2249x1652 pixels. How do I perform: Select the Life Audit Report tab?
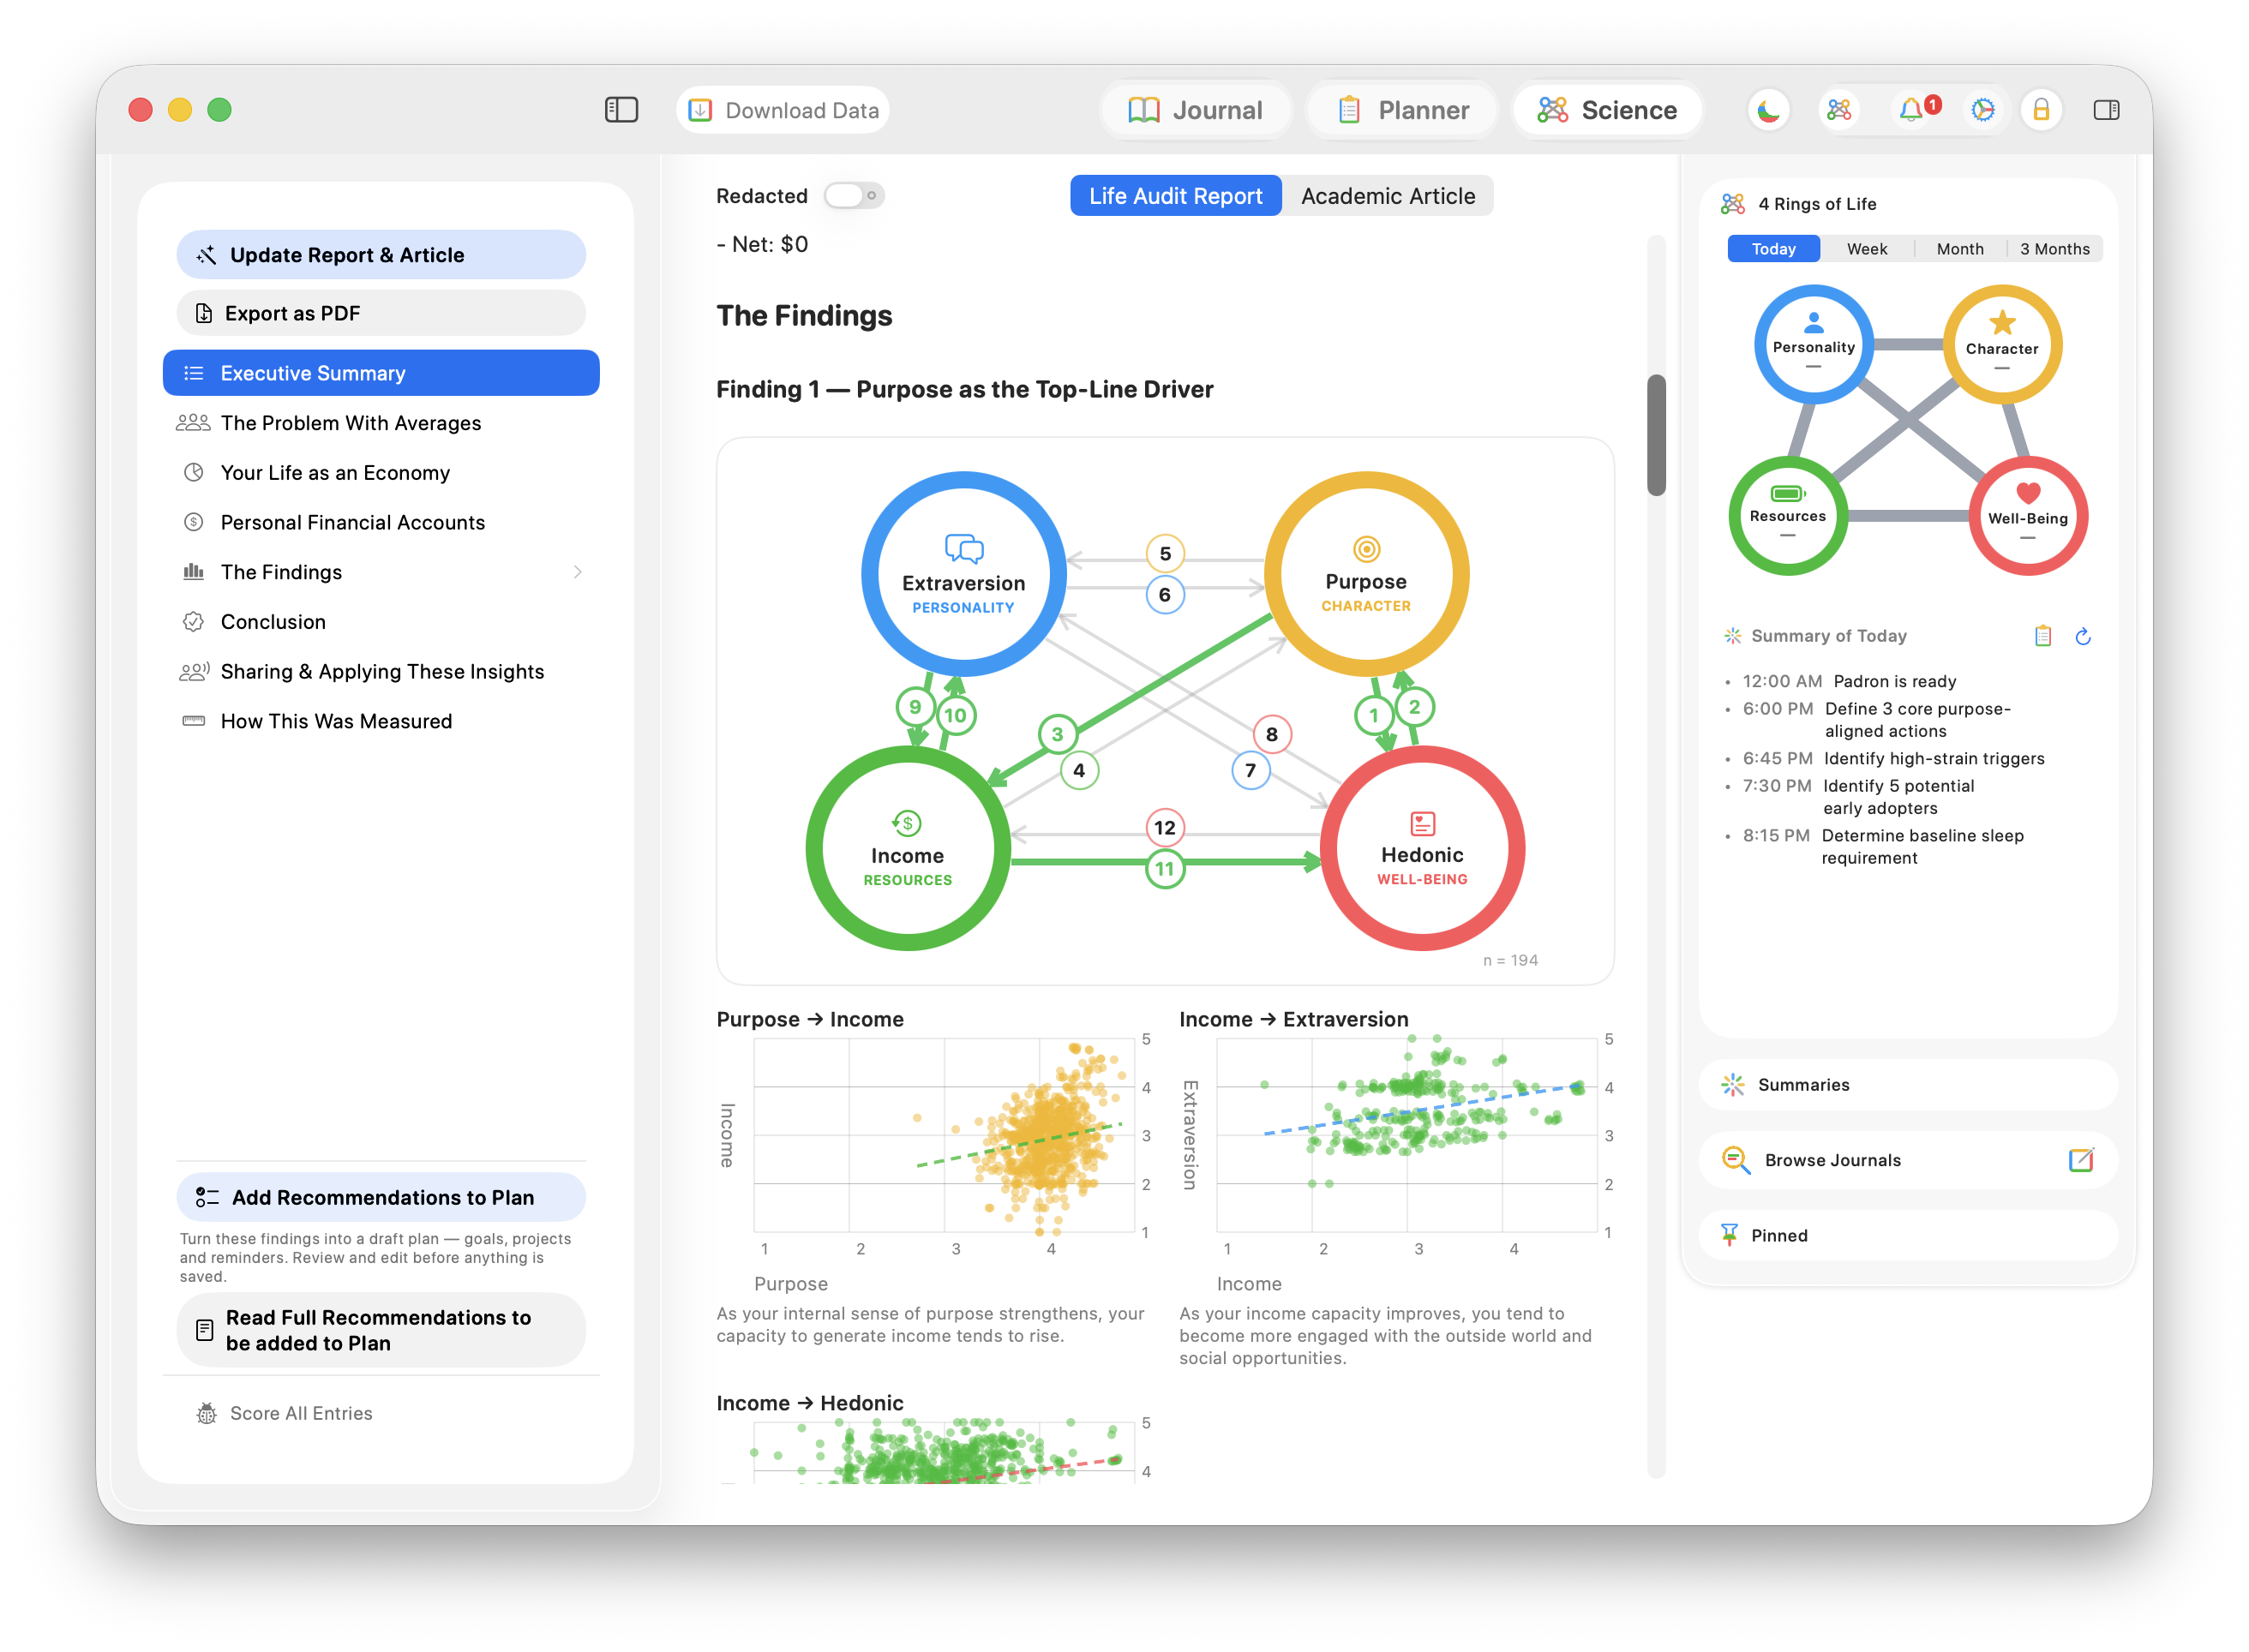pyautogui.click(x=1175, y=196)
